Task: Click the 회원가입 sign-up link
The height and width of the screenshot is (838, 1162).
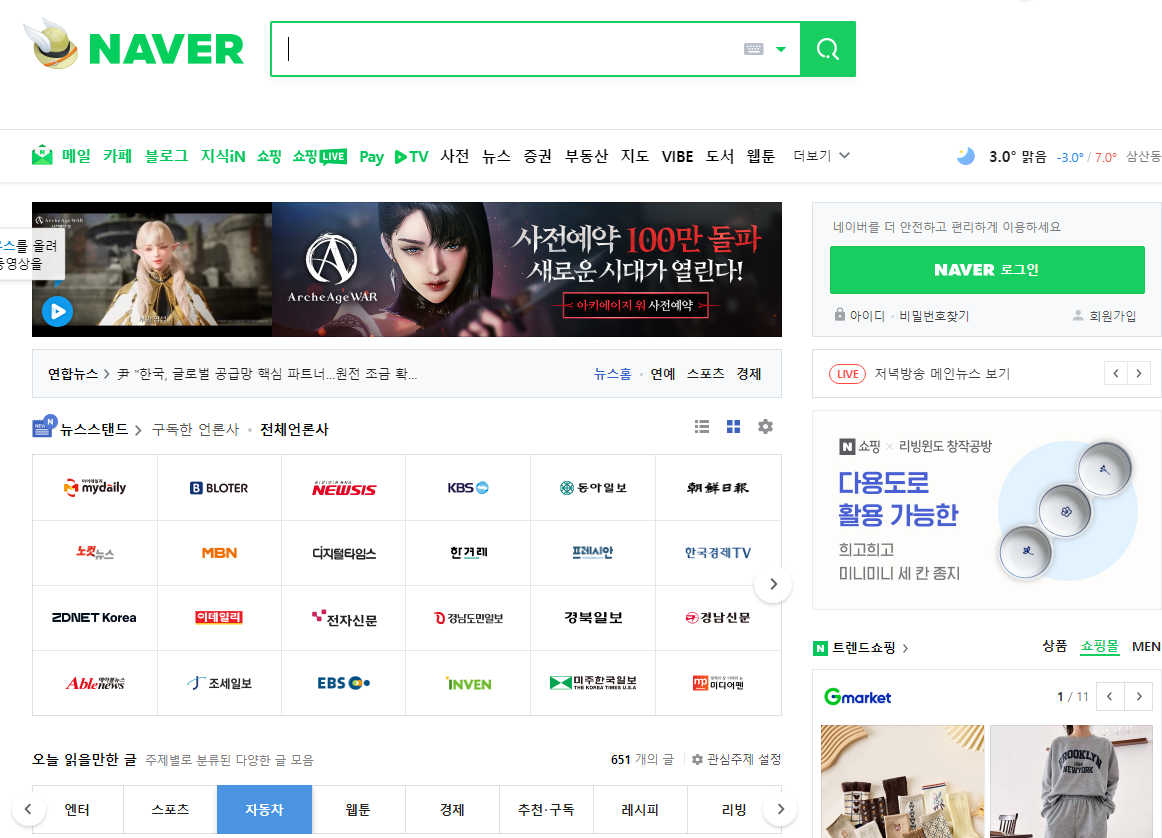Action: tap(1112, 316)
